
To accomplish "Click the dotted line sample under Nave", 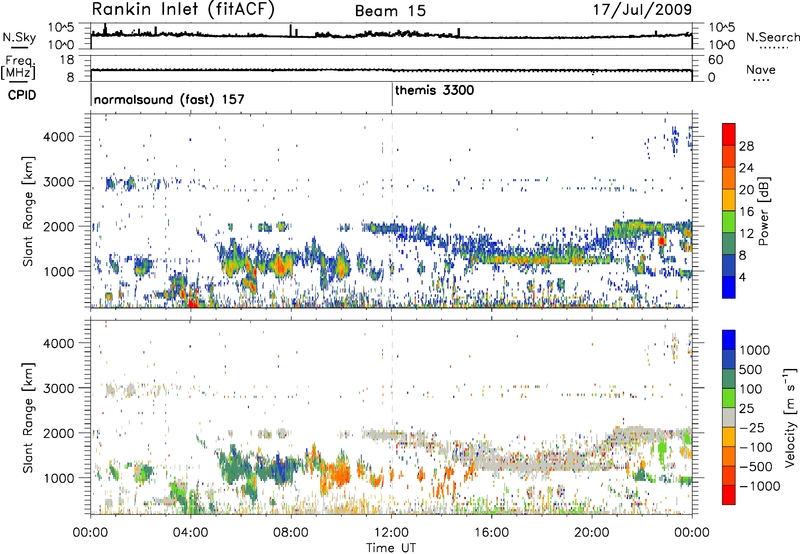I will (x=761, y=81).
